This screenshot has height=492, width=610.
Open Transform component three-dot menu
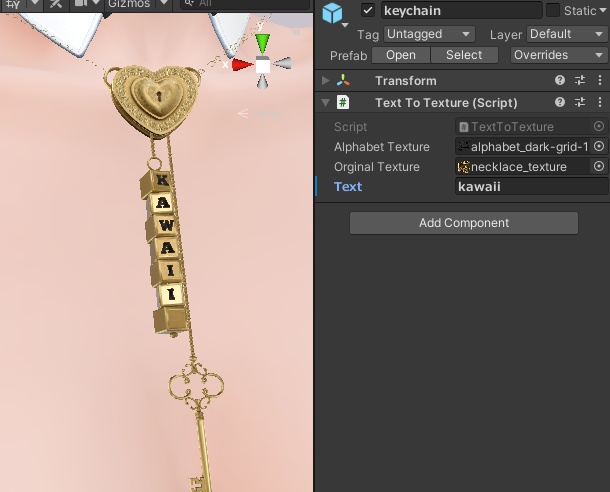tap(599, 81)
